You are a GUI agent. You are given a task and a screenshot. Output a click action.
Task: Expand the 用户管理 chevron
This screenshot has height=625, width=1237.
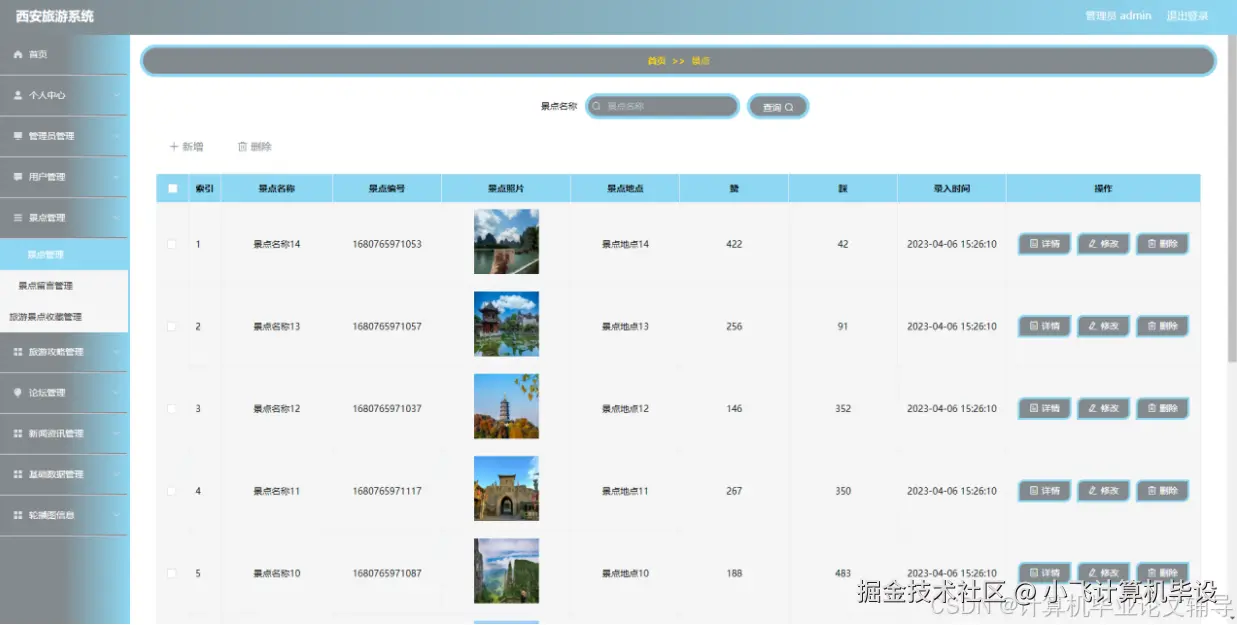tap(116, 177)
